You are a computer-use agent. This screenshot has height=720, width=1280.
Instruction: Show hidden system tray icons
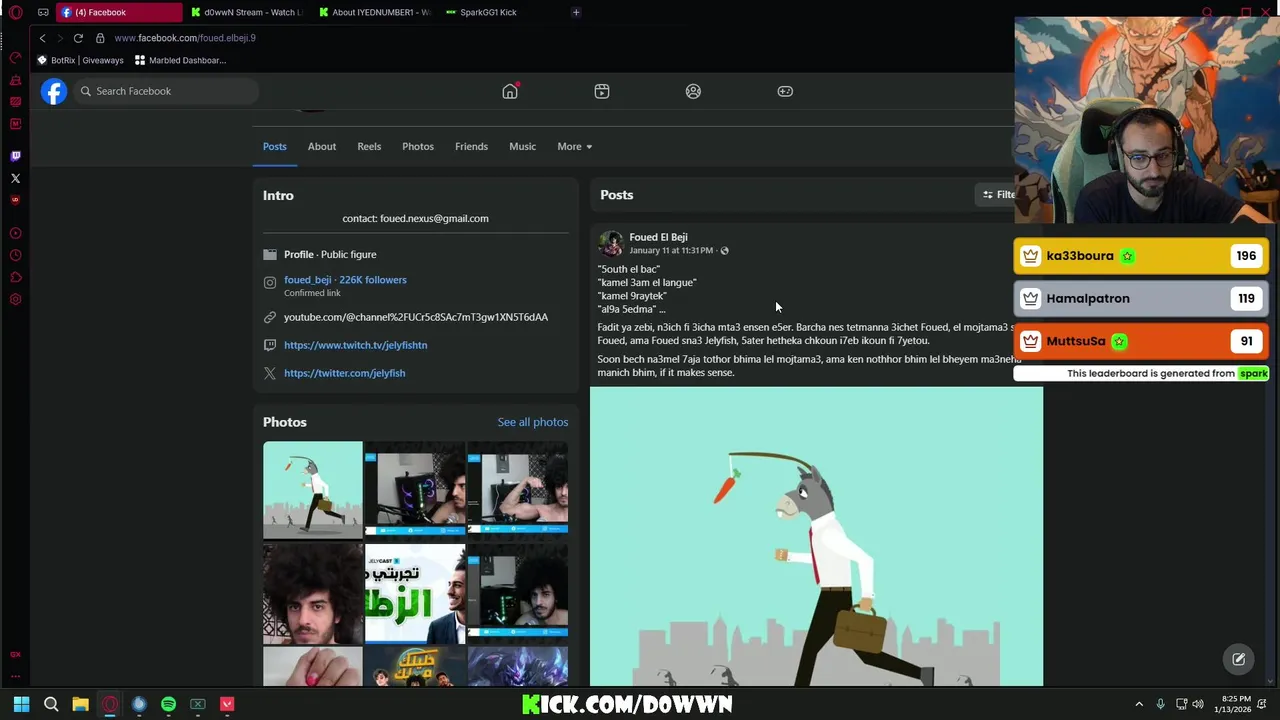pyautogui.click(x=1139, y=704)
